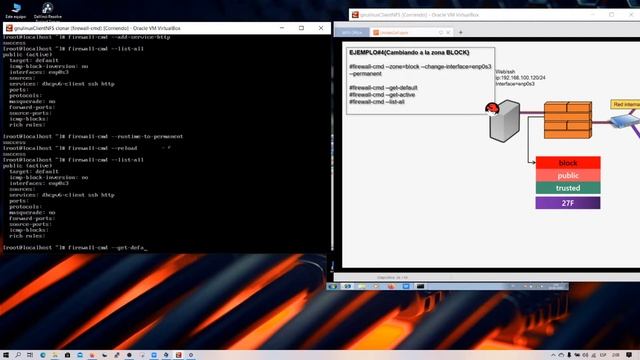
Task: Maximize the firewall-cmd VirtualBox window
Action: (x=301, y=28)
